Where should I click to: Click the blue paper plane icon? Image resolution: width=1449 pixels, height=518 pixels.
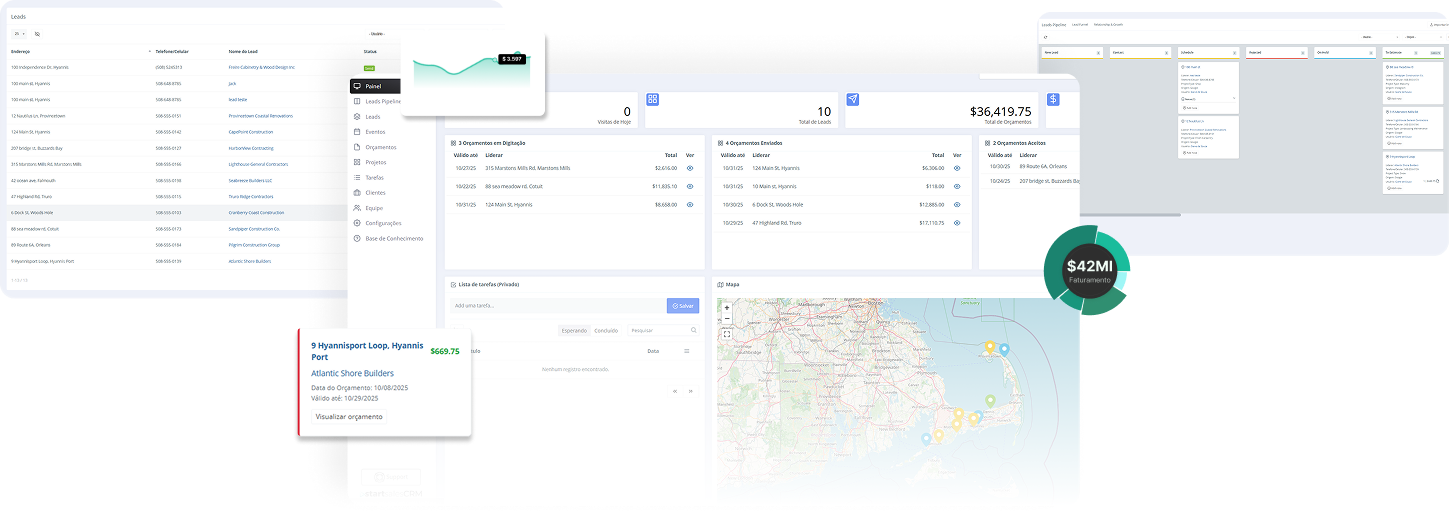tap(853, 100)
